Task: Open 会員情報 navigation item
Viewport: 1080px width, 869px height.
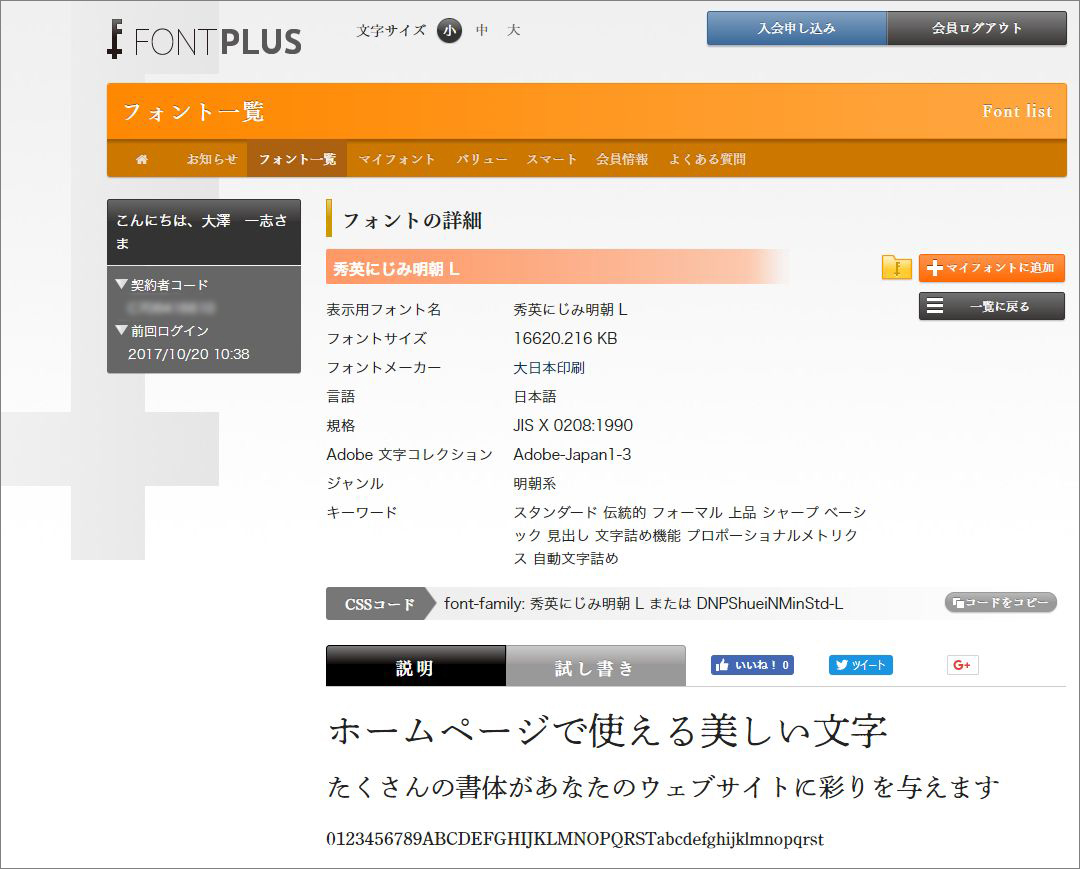Action: tap(622, 159)
